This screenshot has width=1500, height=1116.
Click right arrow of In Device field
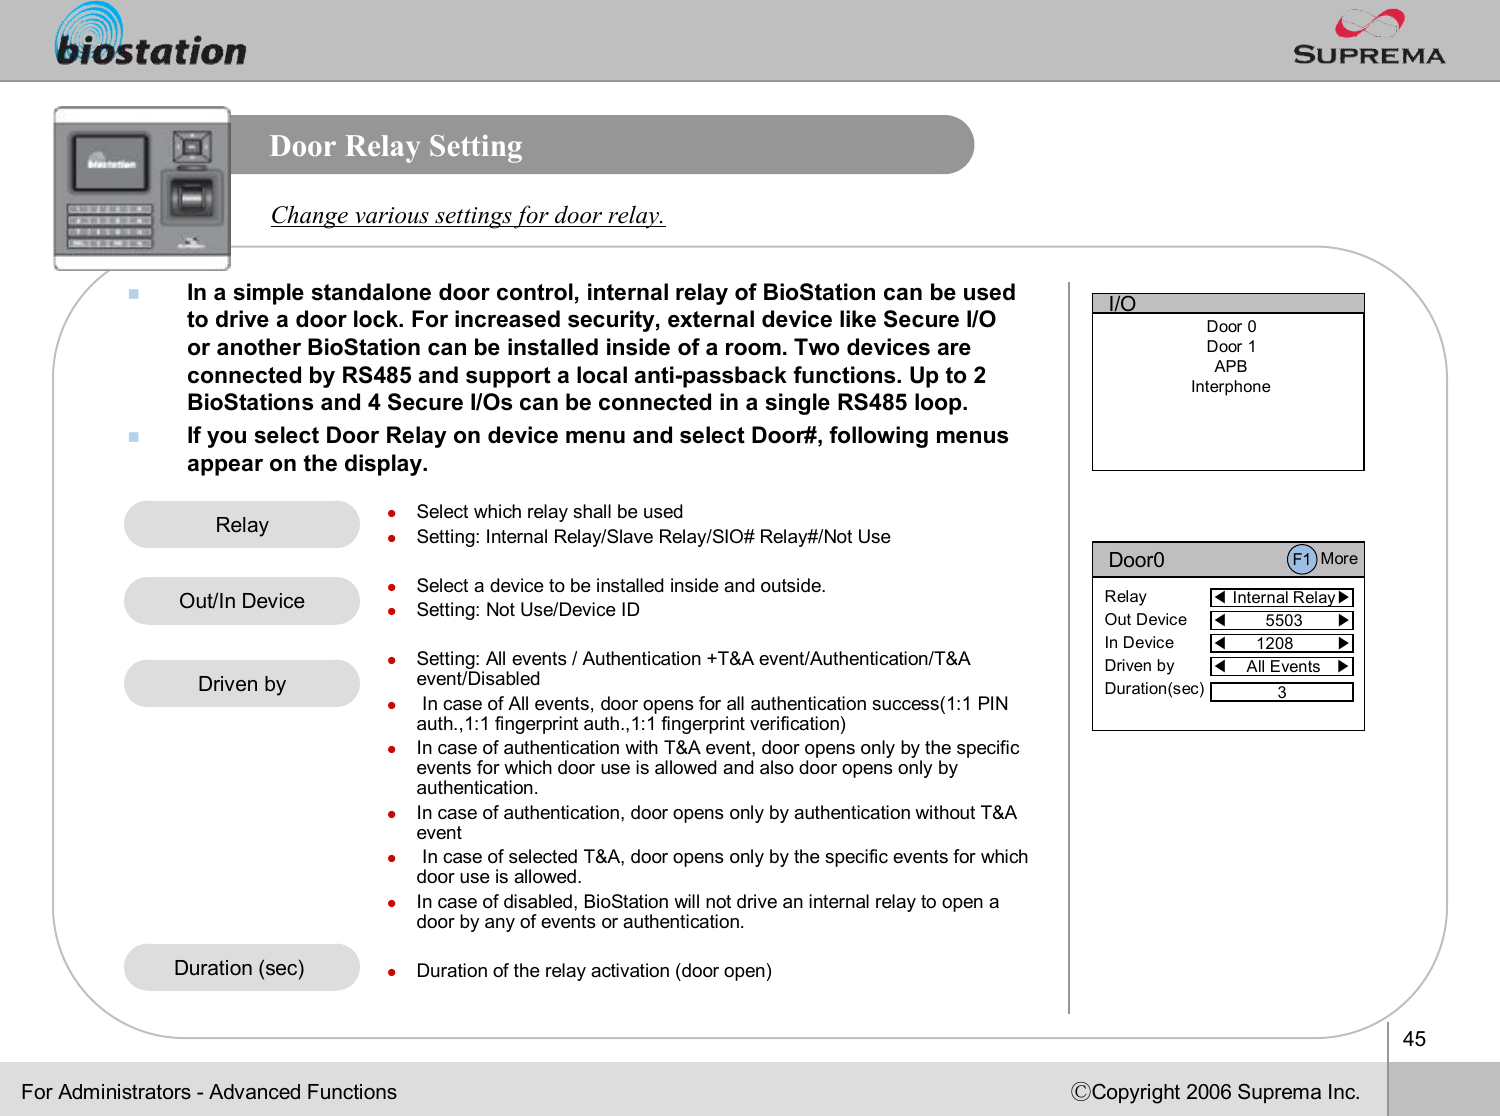coord(1344,643)
